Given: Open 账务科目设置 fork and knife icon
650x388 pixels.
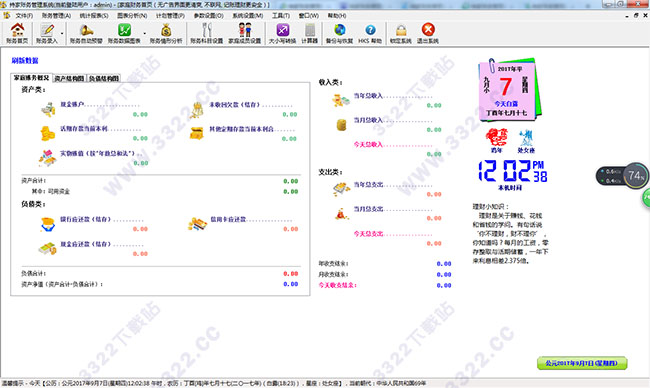Looking at the screenshot, I should point(206,33).
